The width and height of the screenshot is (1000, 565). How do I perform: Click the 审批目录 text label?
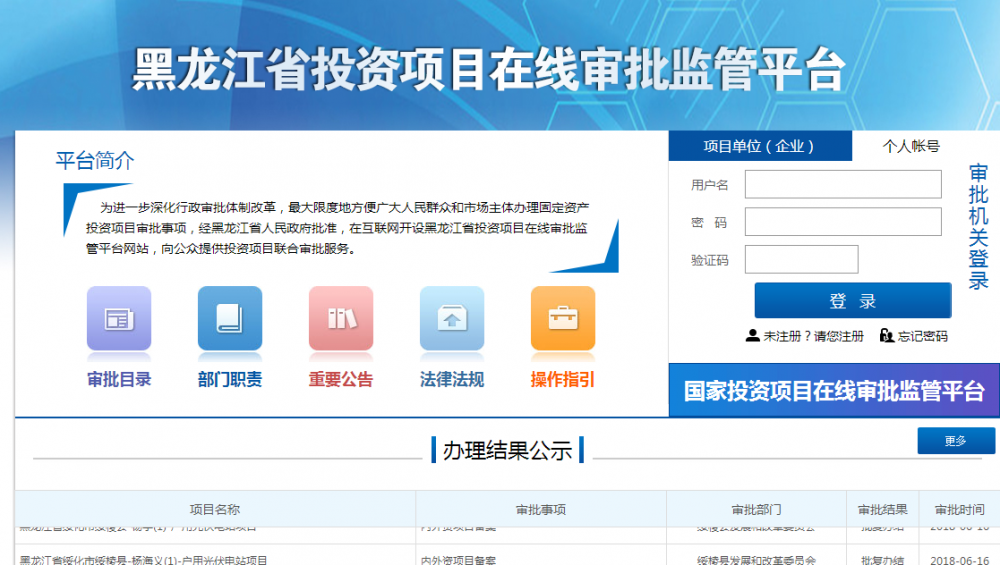119,379
